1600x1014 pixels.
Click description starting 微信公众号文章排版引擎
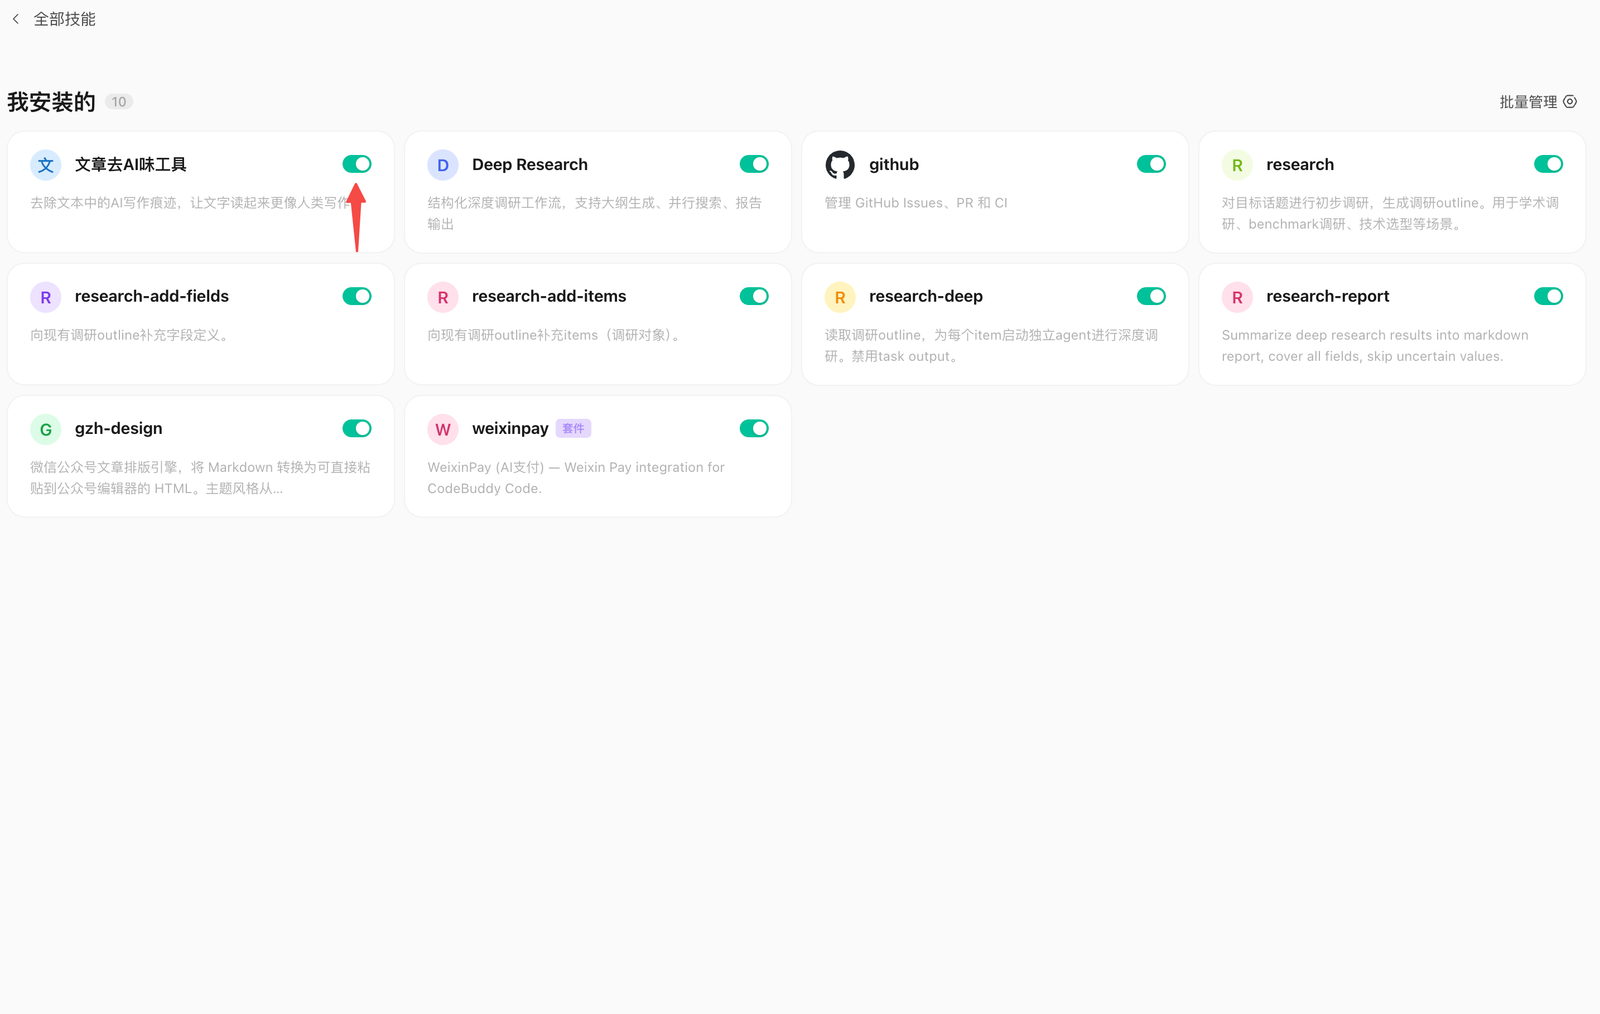point(200,478)
